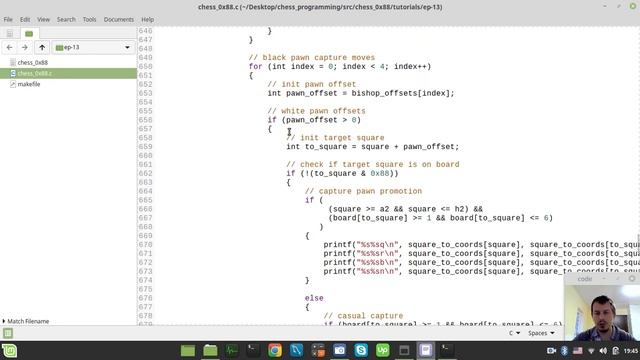Open the battery power tray icon
Image resolution: width=640 pixels, height=360 pixels.
pyautogui.click(x=616, y=351)
